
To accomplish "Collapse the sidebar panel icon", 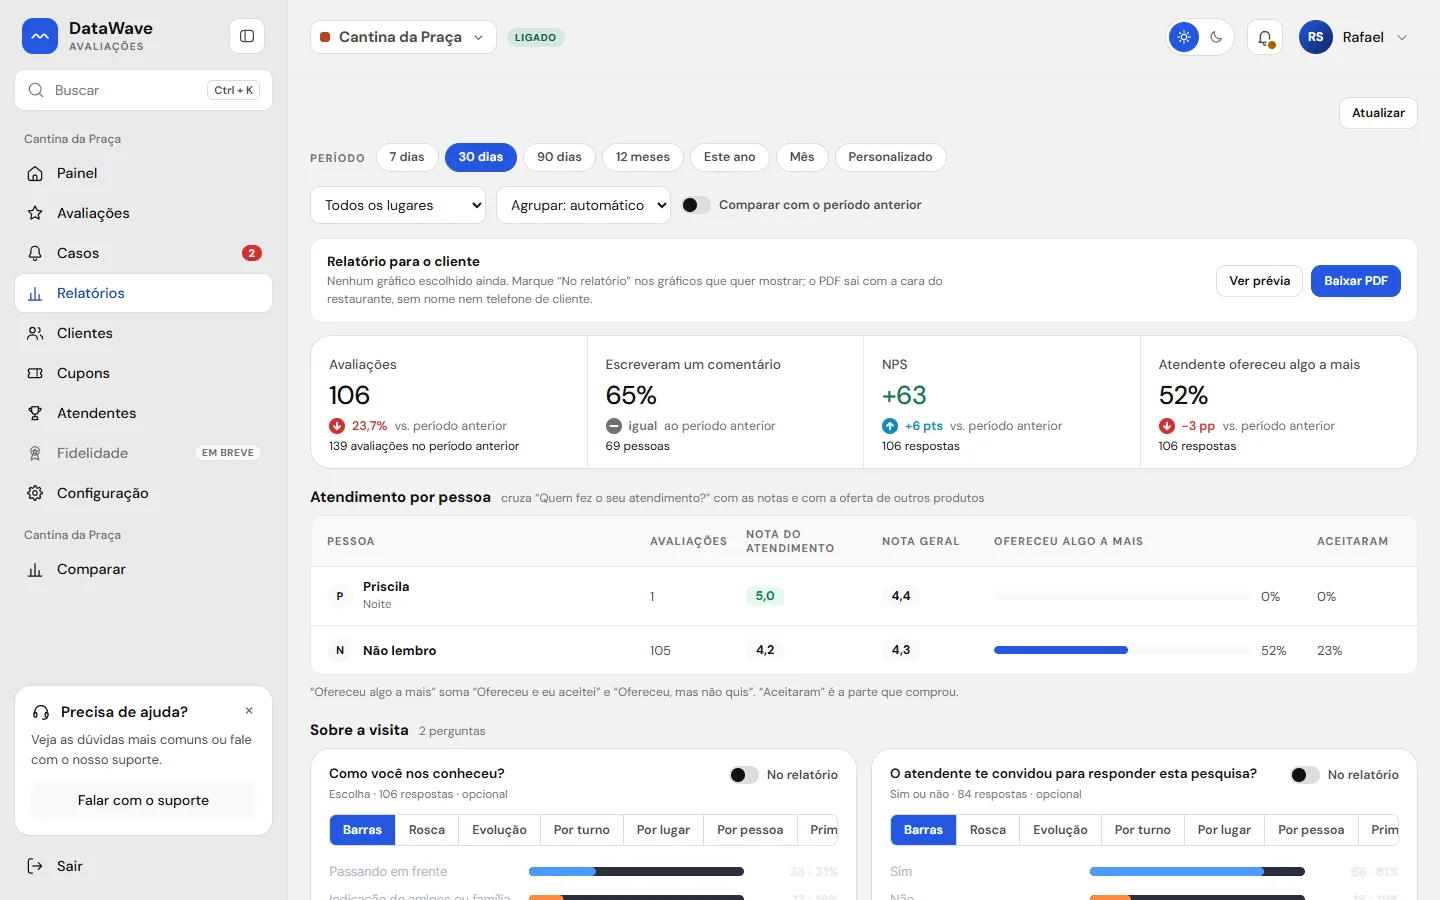I will click(x=247, y=37).
